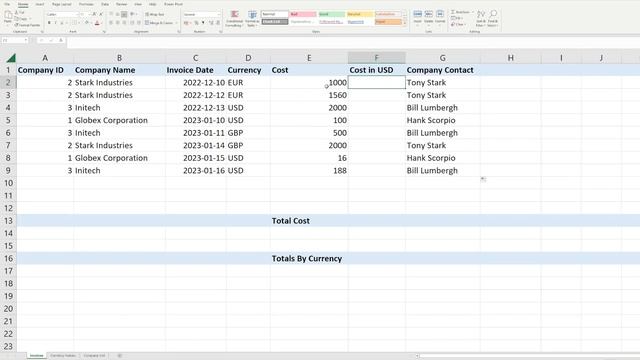Click Increase Font Size icon
Viewport: 640px width, 360px height.
pyautogui.click(x=94, y=14)
